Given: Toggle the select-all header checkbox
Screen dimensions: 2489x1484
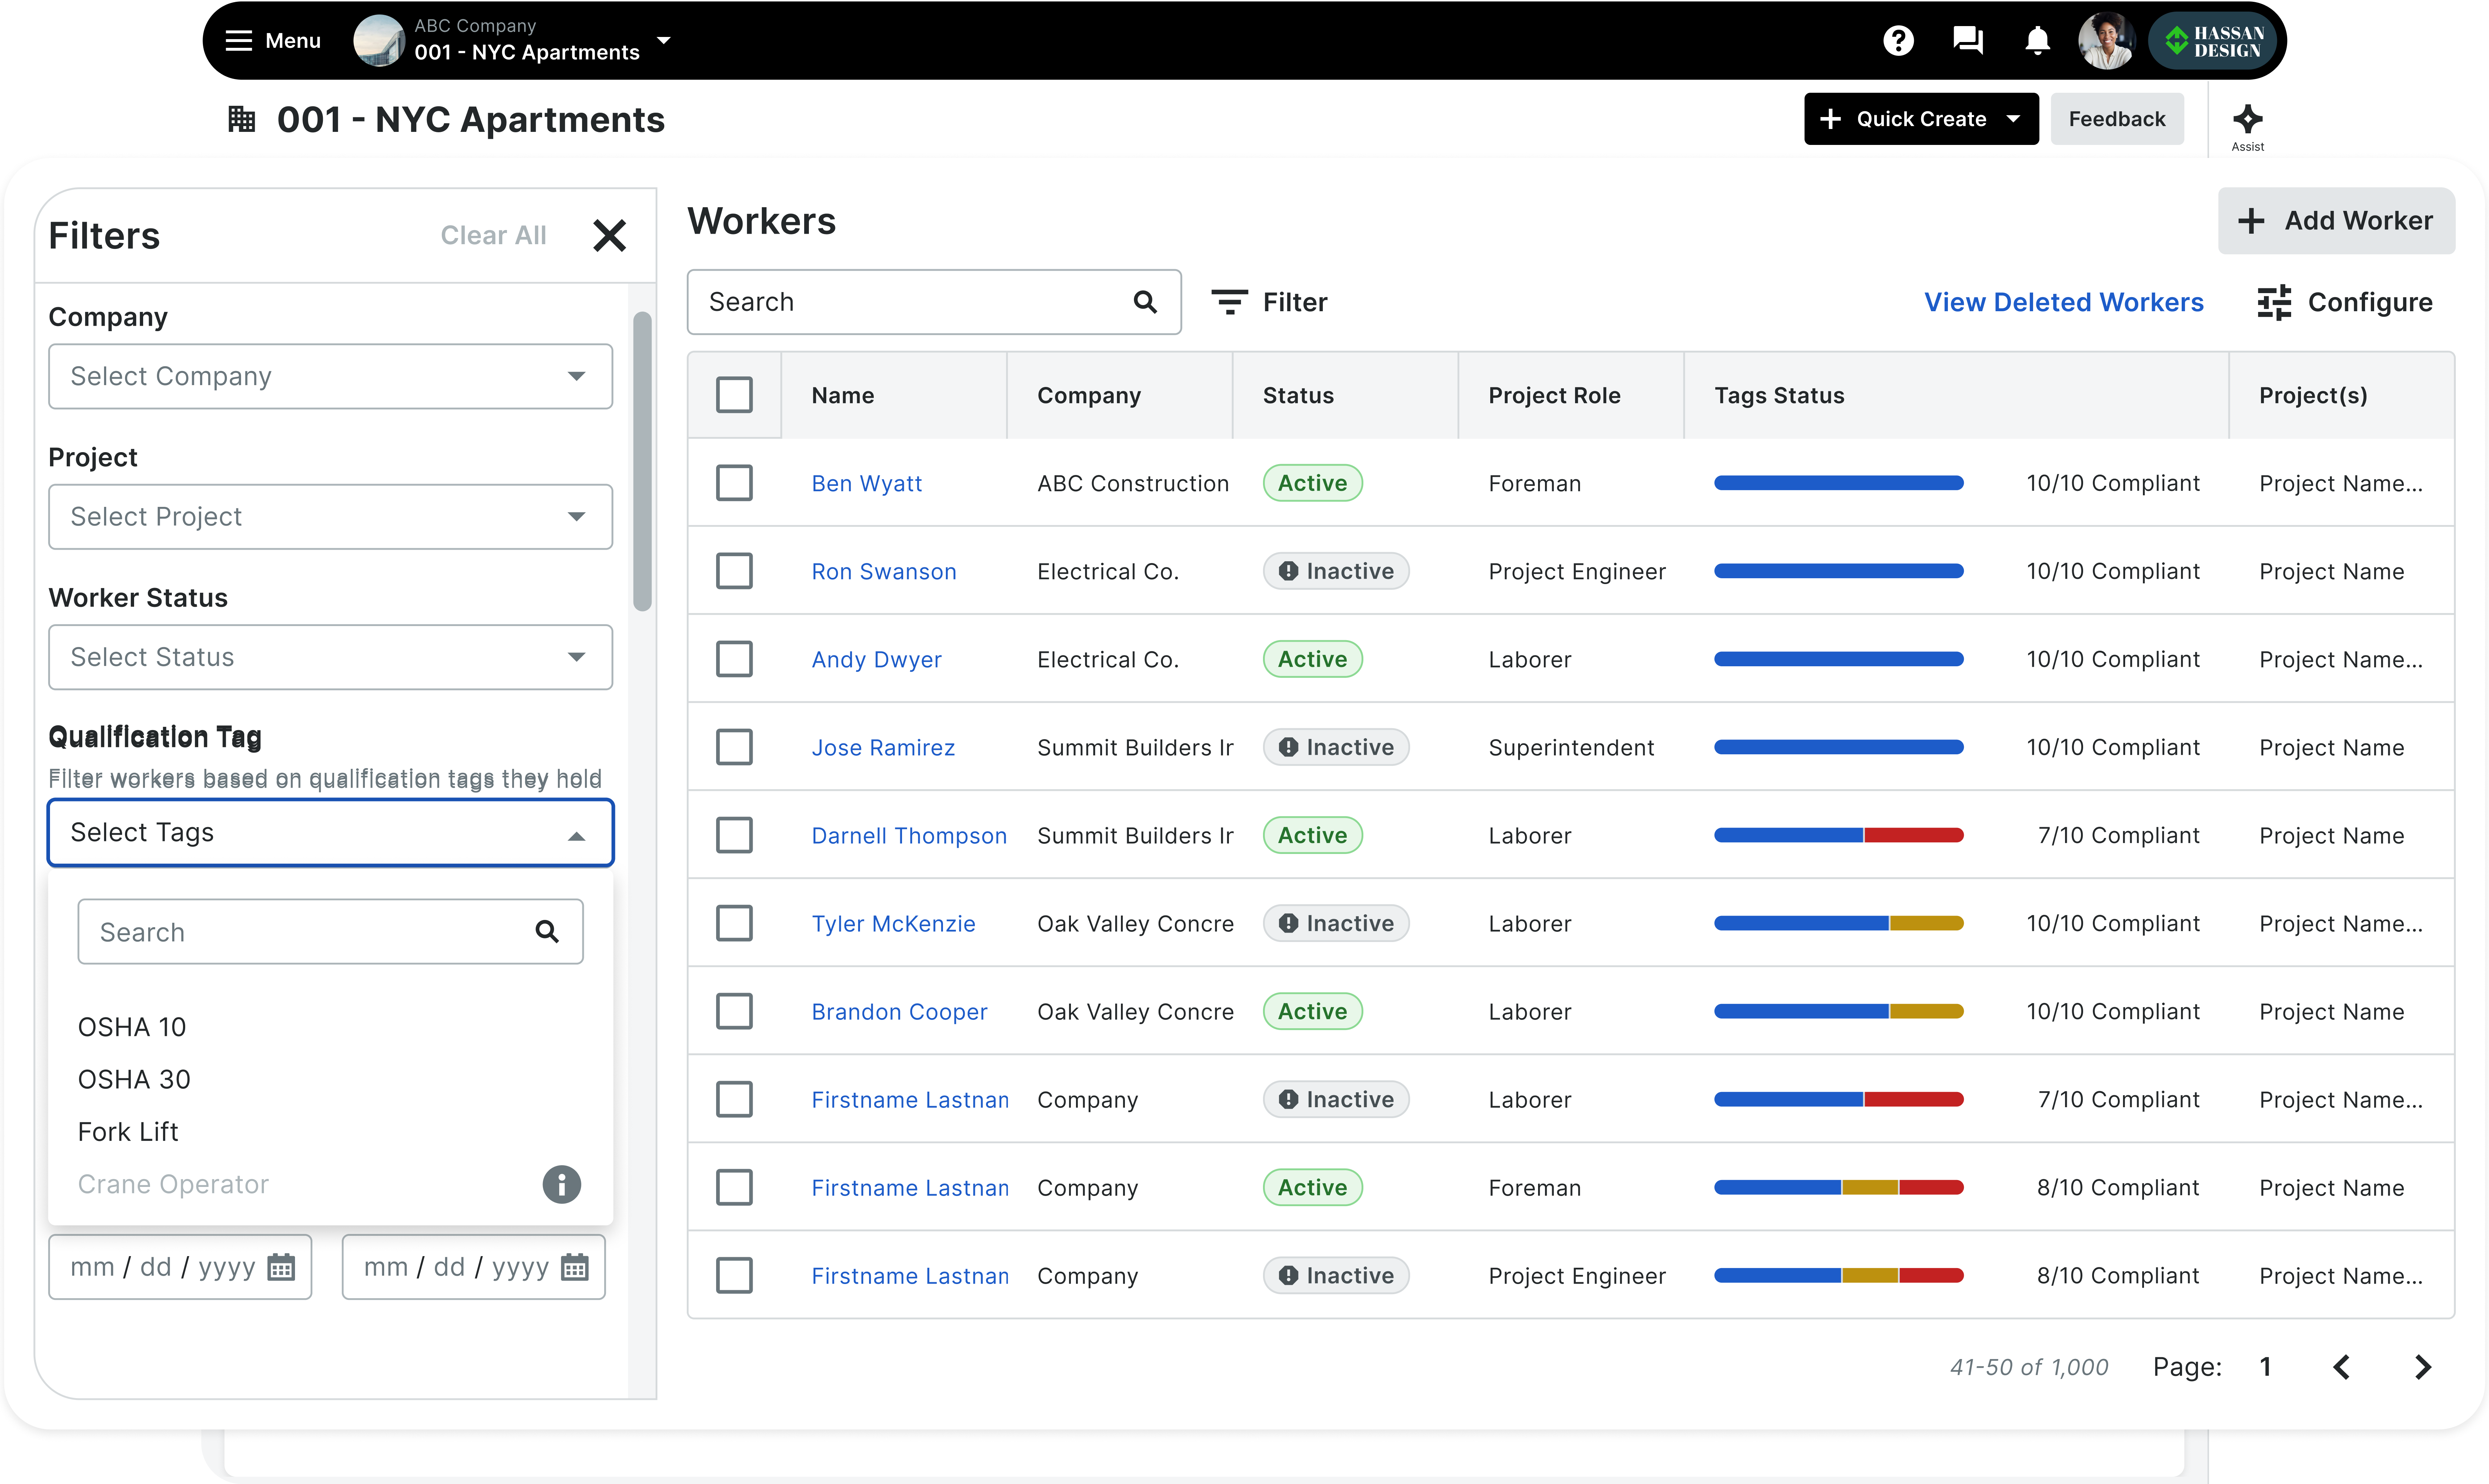Looking at the screenshot, I should click(734, 395).
